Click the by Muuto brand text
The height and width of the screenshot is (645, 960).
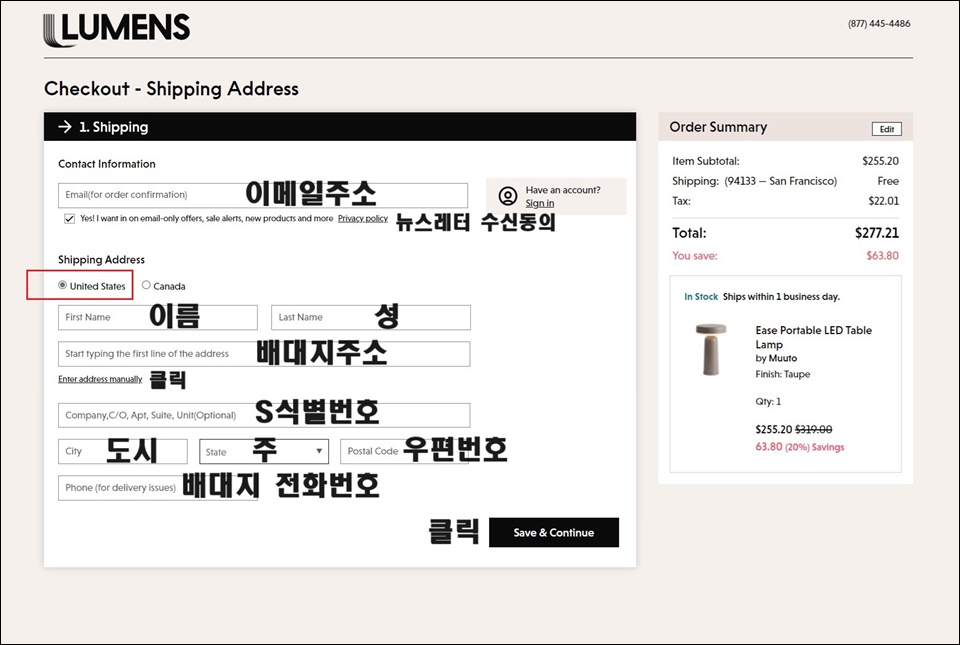click(776, 358)
